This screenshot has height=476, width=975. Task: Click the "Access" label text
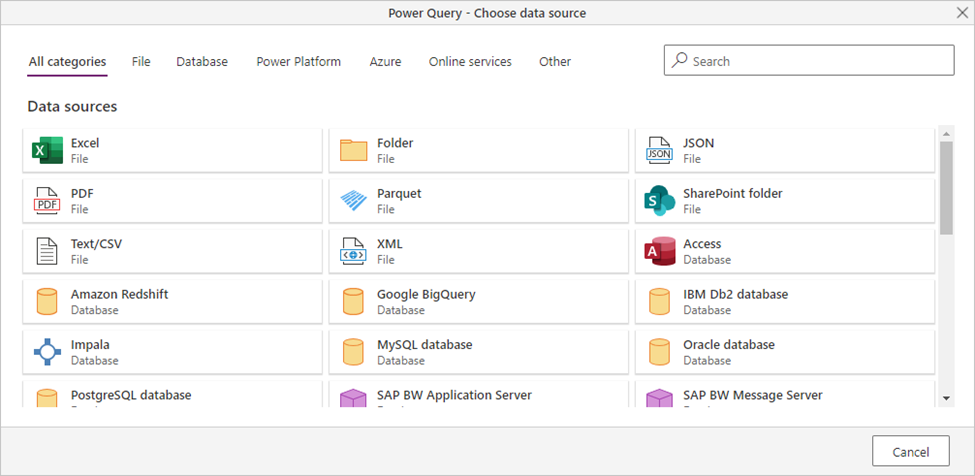(702, 244)
